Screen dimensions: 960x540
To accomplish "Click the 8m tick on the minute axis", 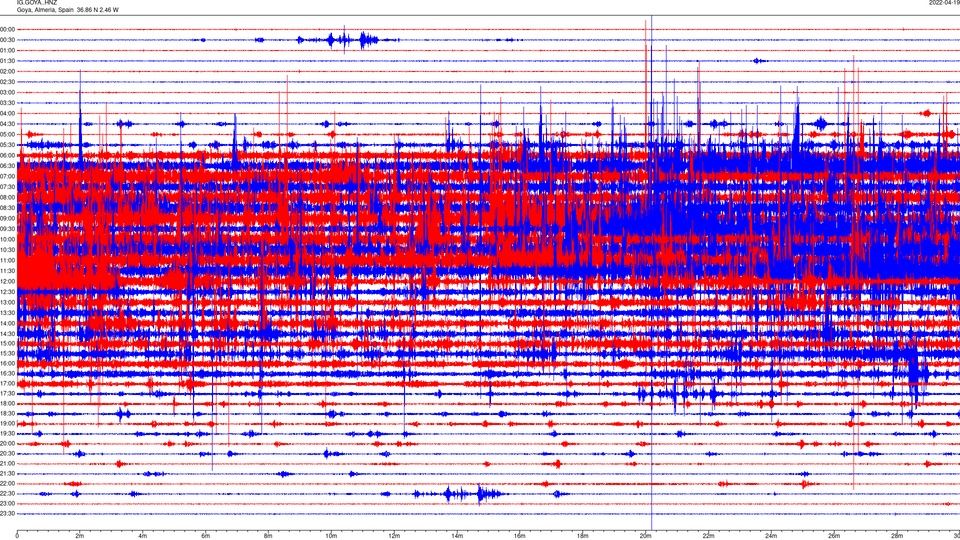I will tap(268, 536).
